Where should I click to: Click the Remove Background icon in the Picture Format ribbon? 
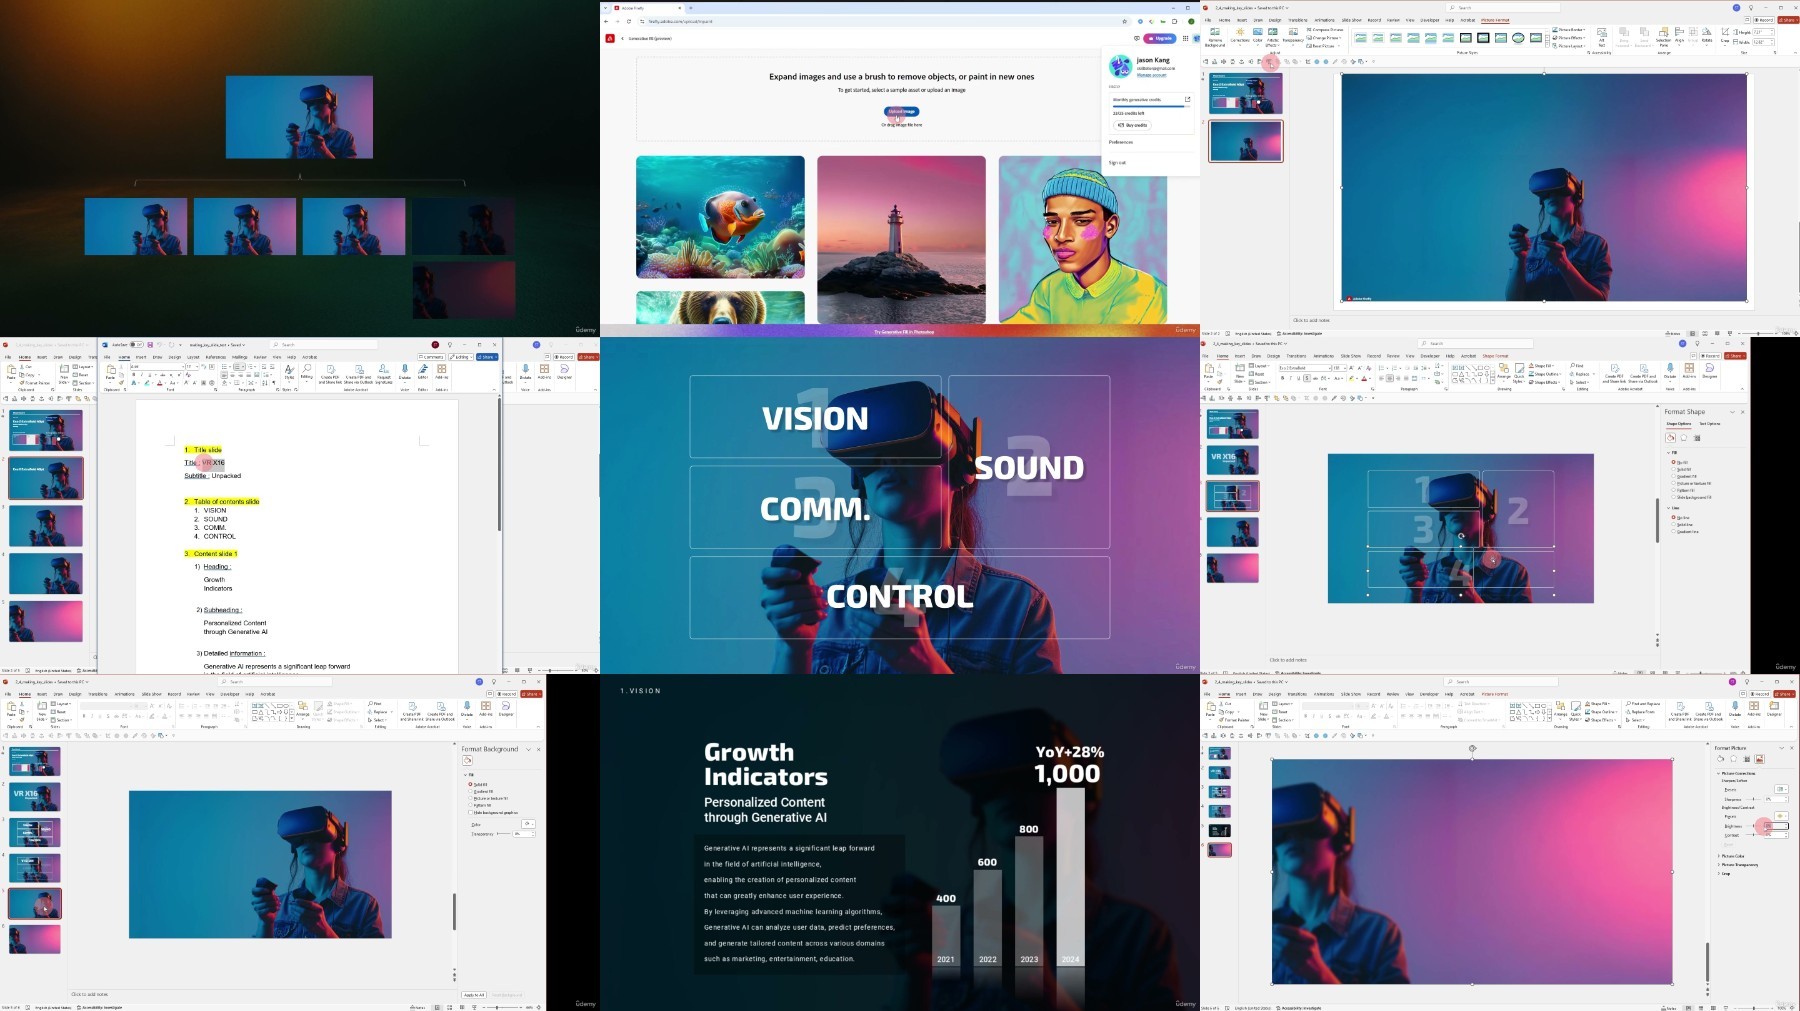coord(1214,35)
